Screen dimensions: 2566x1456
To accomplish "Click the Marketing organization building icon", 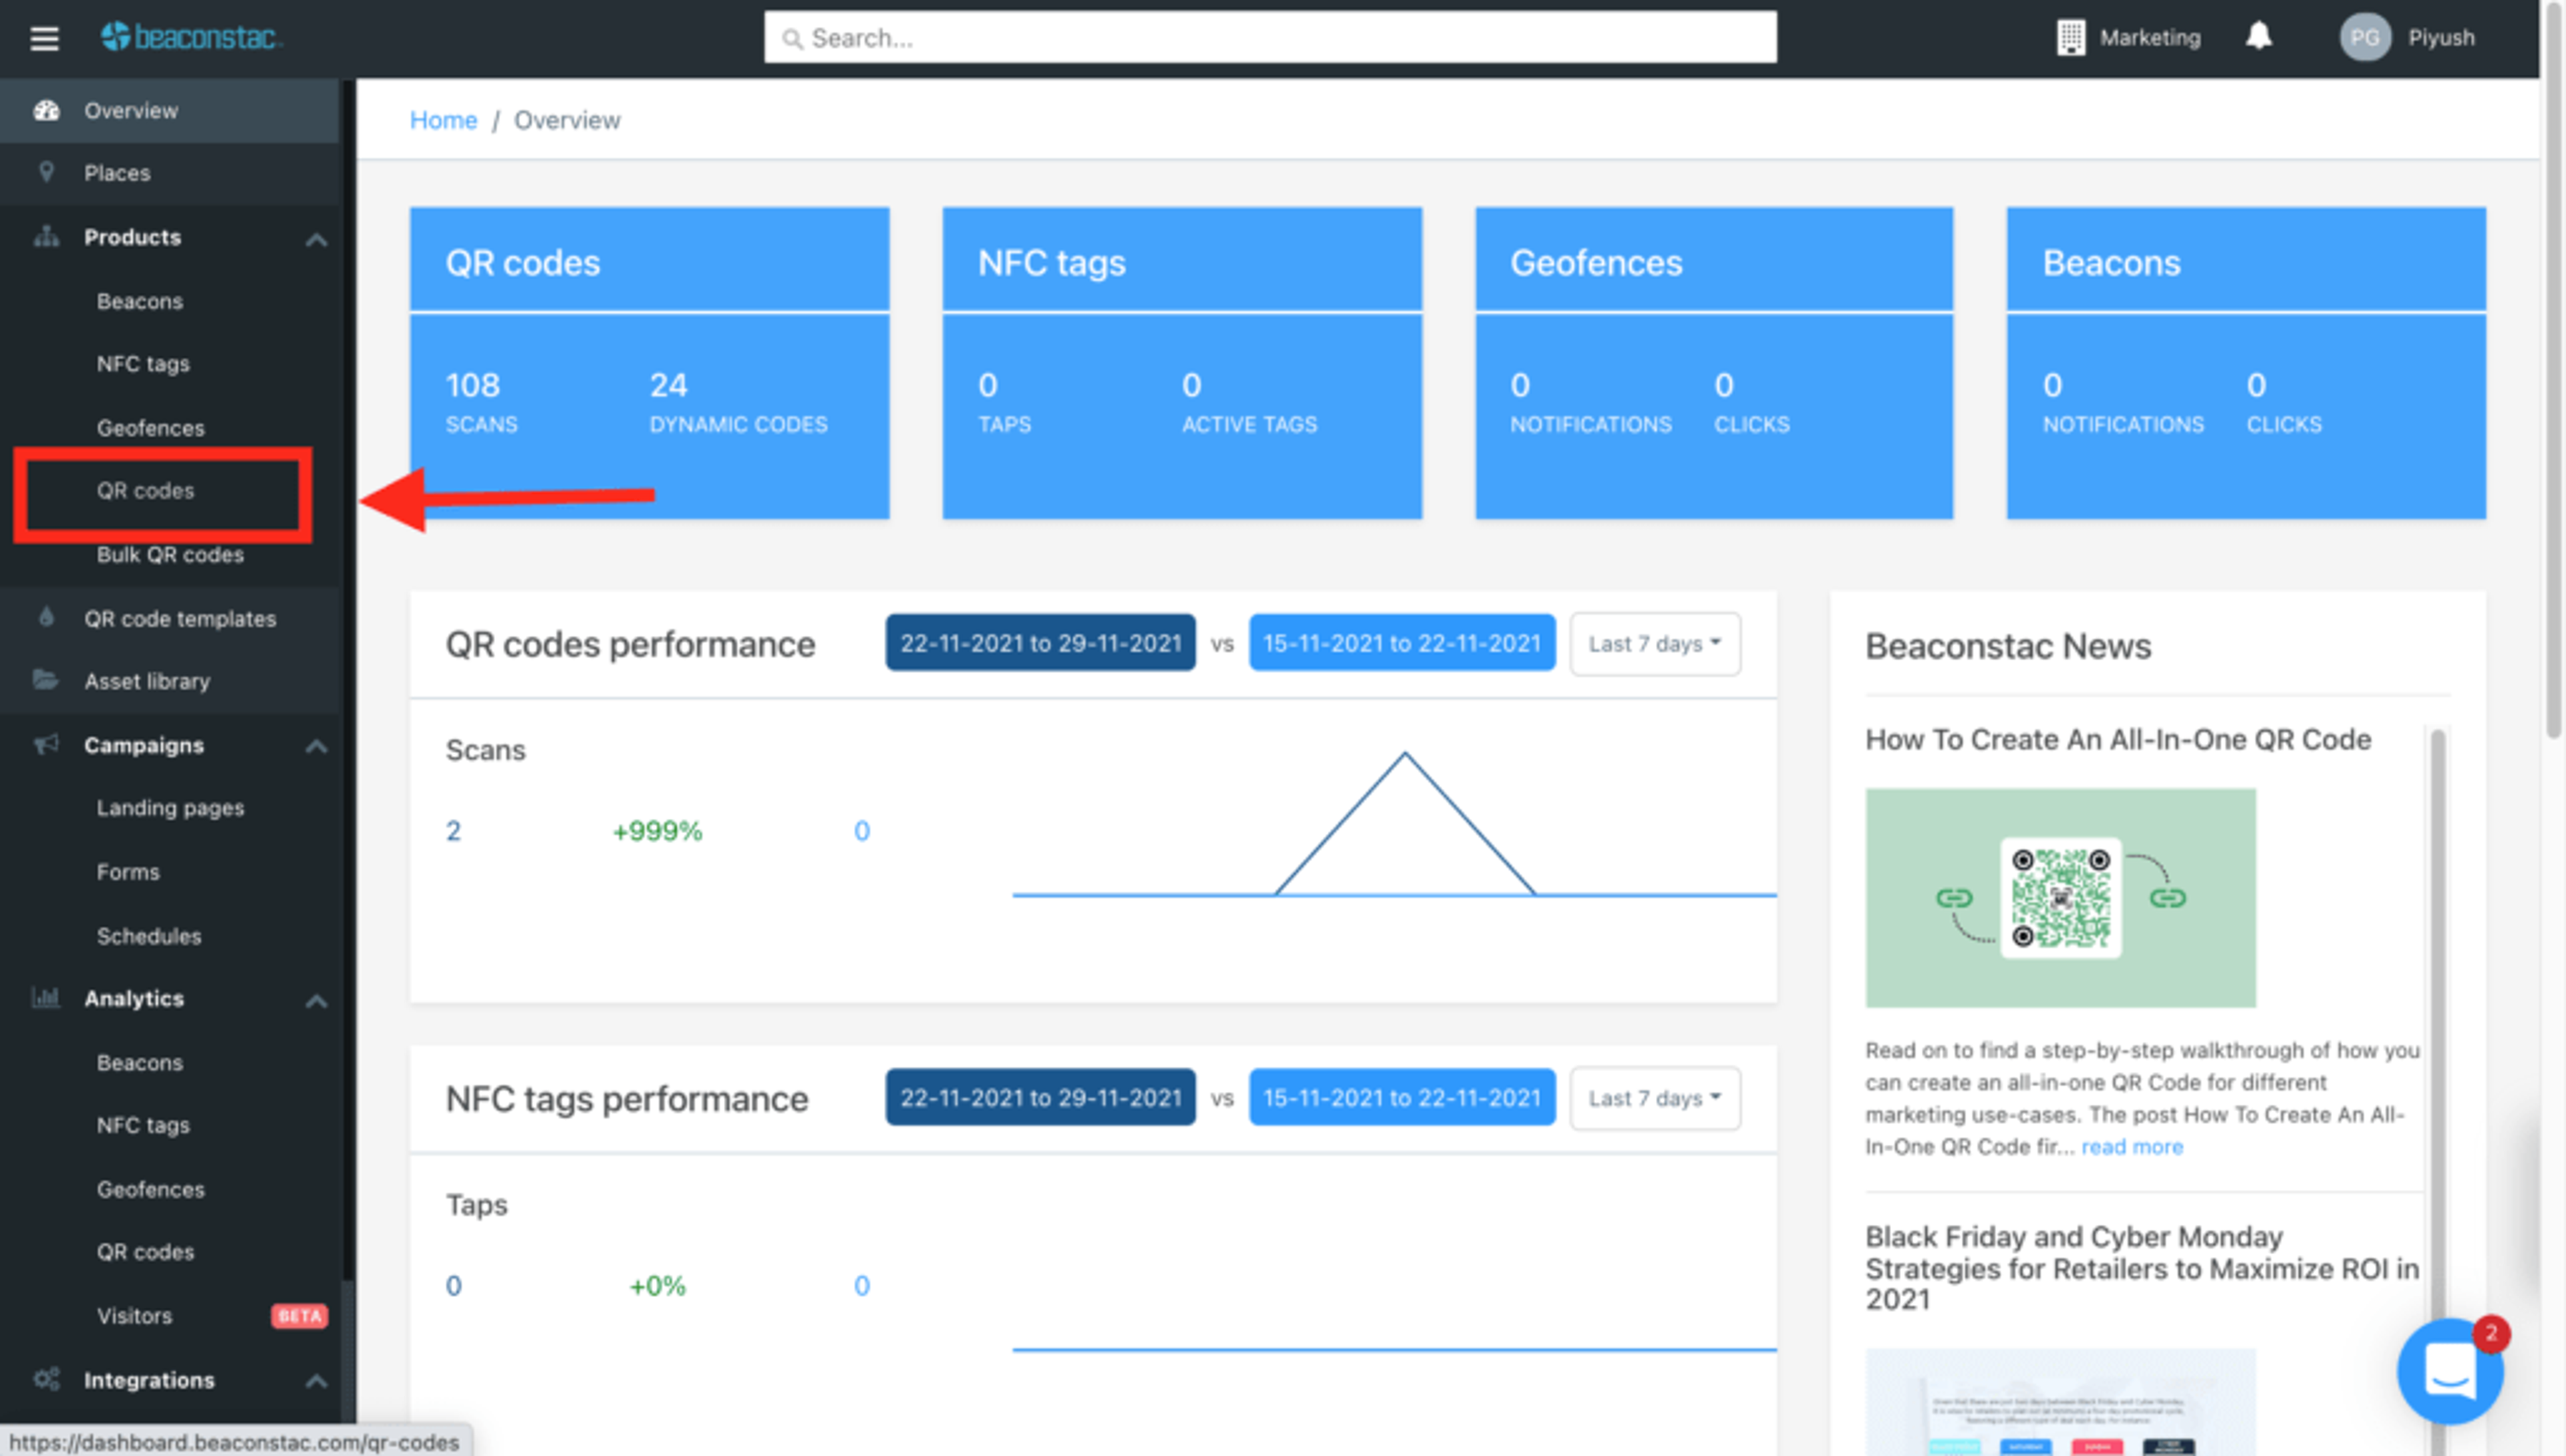I will [x=2070, y=38].
